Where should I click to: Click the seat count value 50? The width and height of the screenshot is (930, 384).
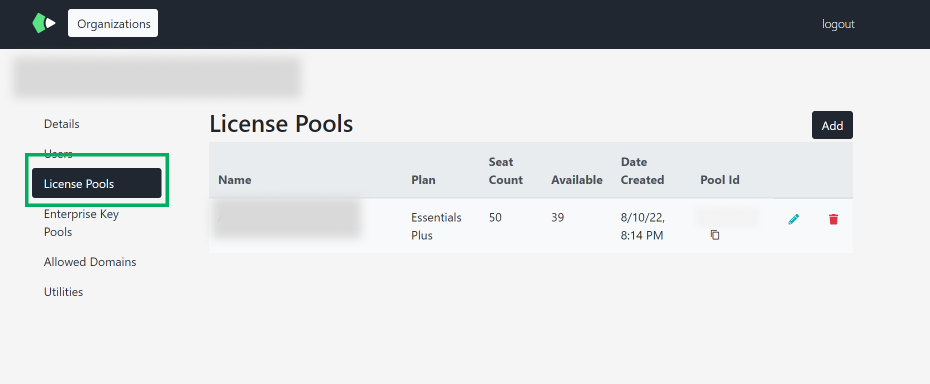click(495, 217)
